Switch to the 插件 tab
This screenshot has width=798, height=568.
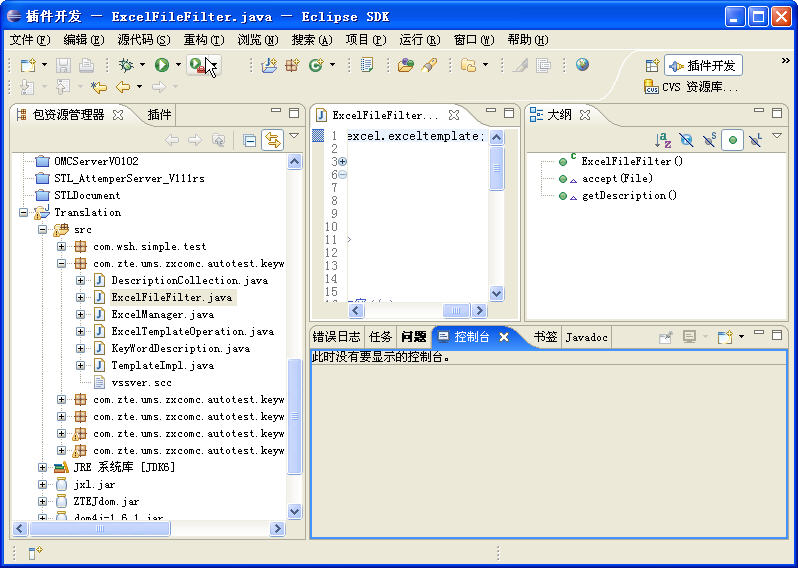(159, 115)
